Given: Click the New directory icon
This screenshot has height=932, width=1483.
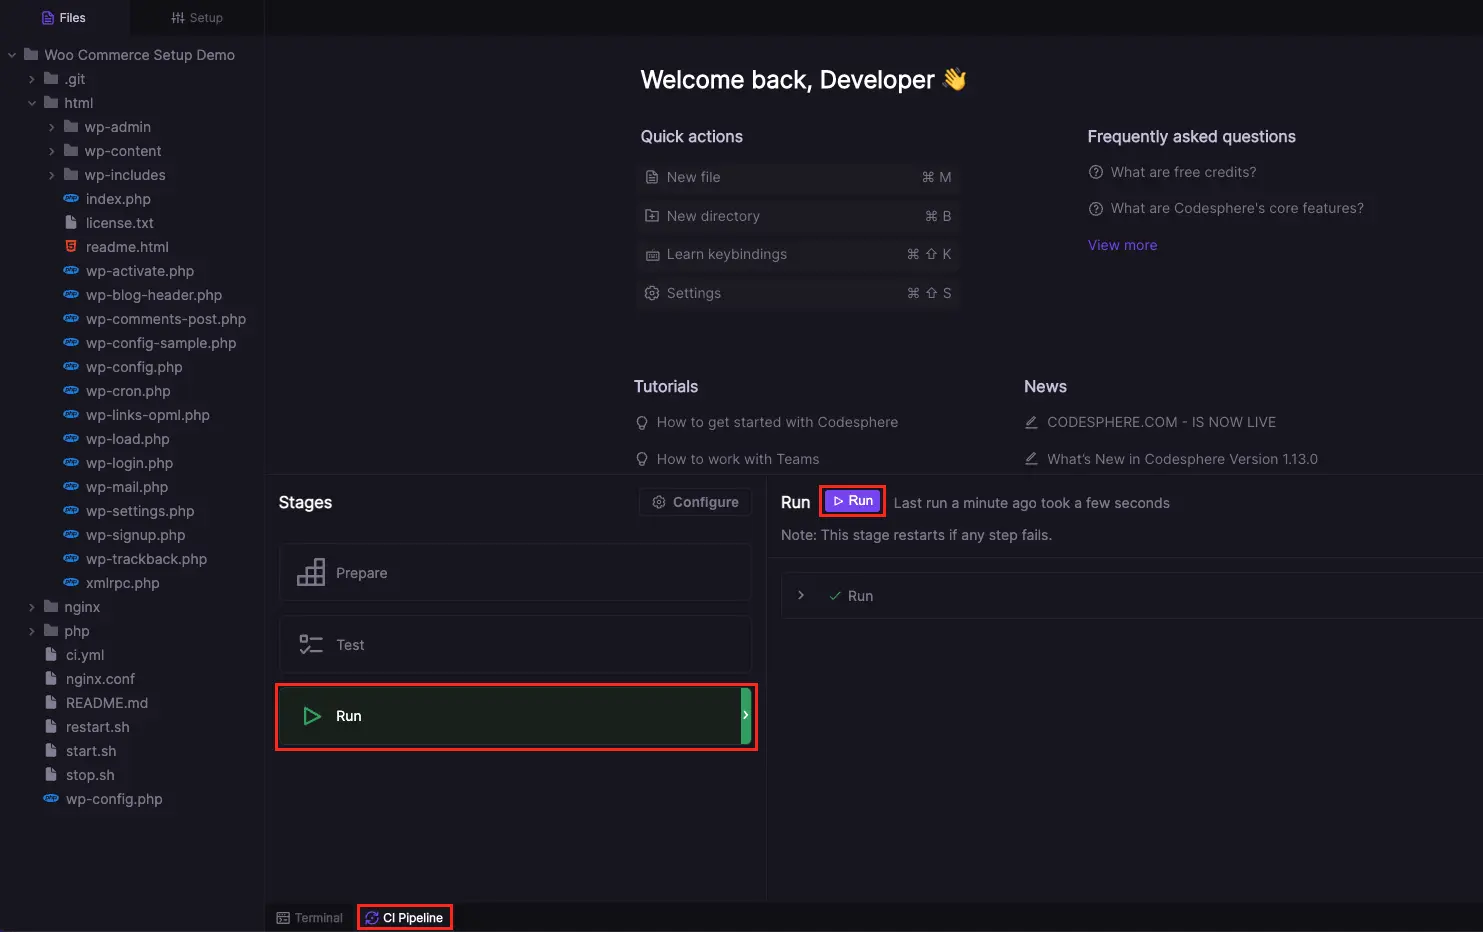Looking at the screenshot, I should pos(653,216).
